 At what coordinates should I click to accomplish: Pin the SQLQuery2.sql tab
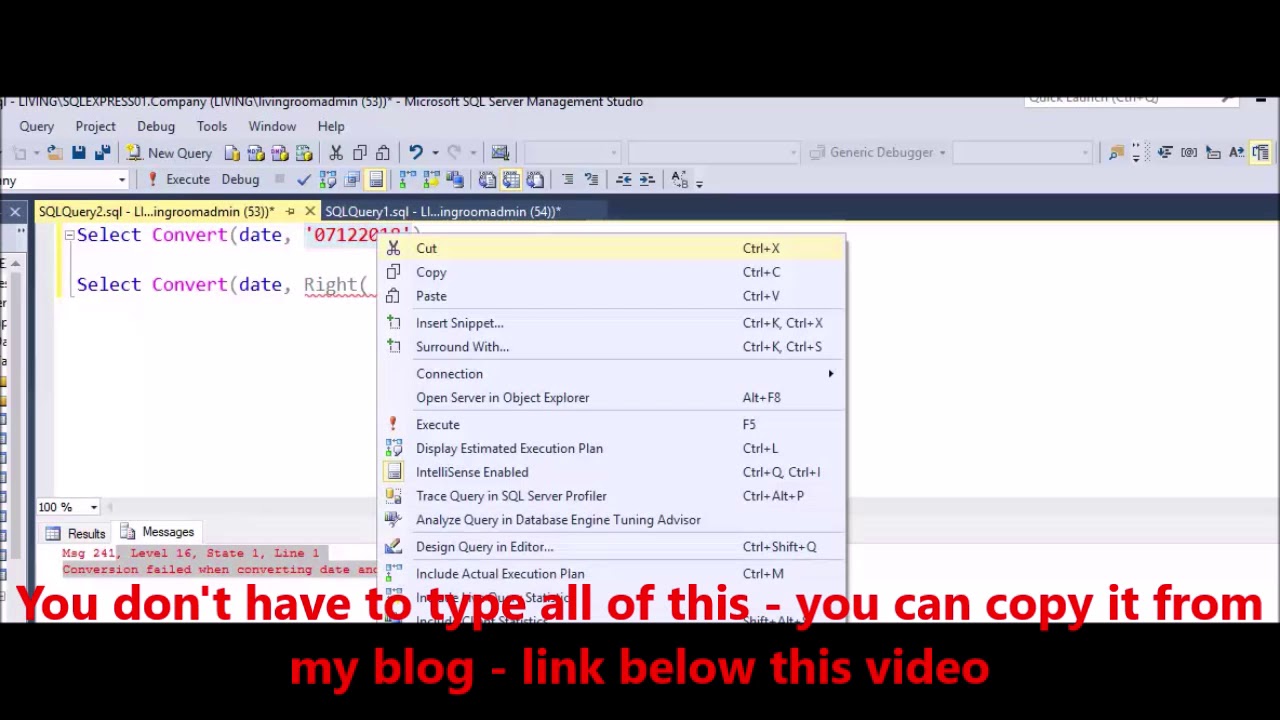[290, 212]
